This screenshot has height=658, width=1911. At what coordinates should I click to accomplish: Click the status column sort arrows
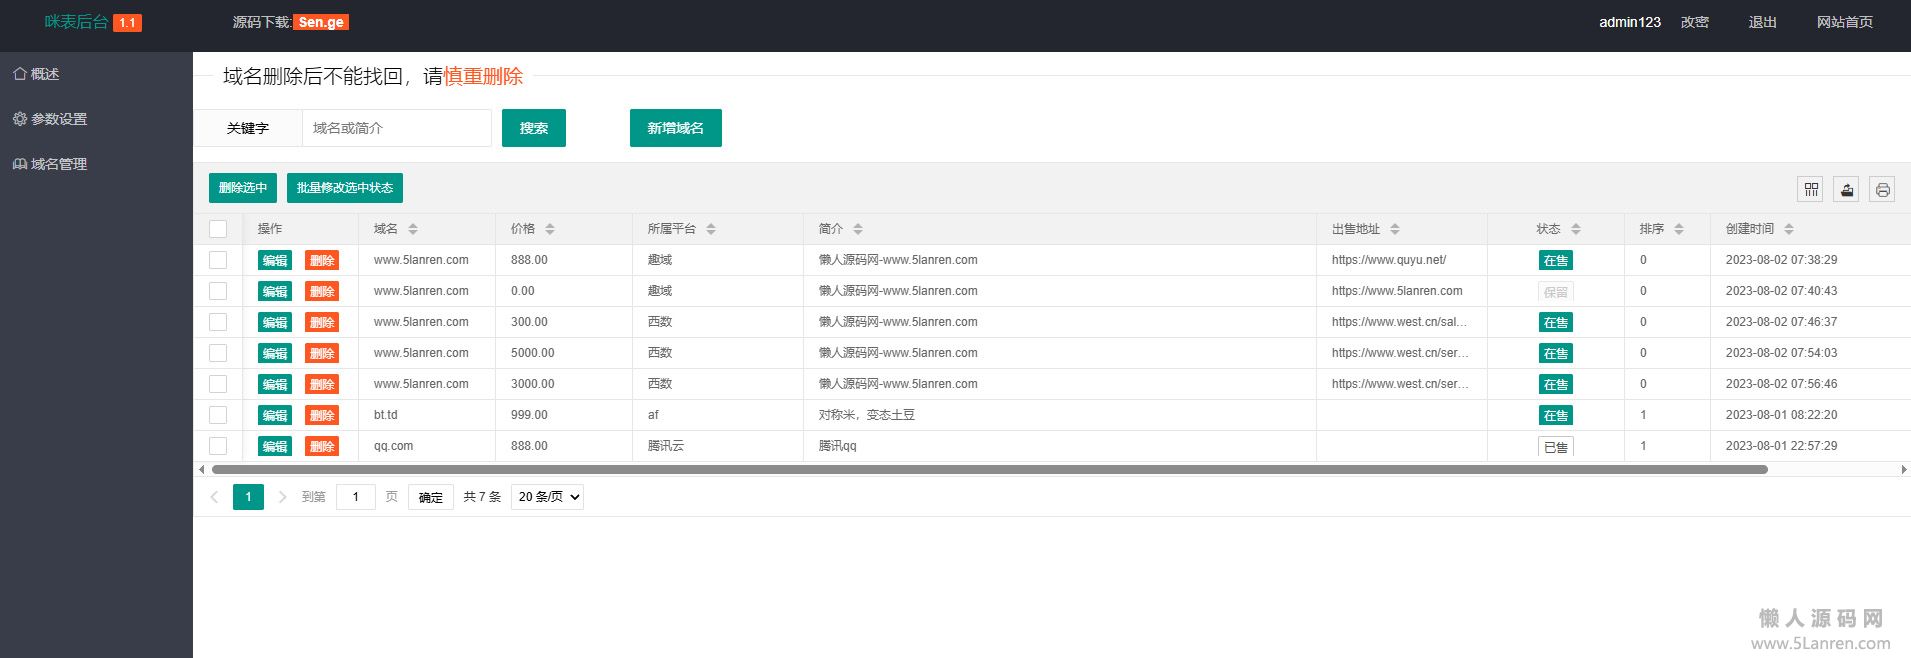pyautogui.click(x=1575, y=229)
